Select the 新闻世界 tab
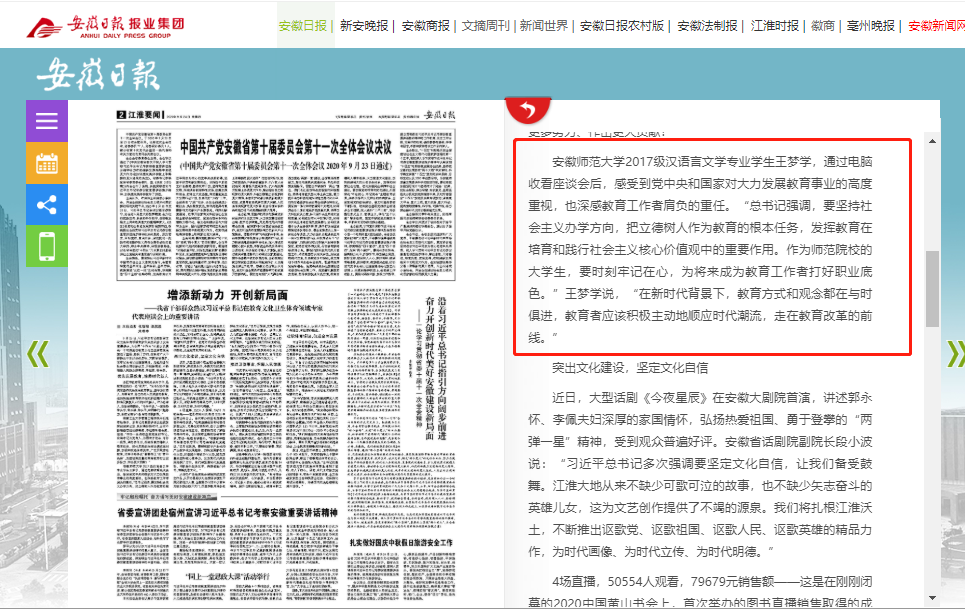965x609 pixels. (x=544, y=26)
